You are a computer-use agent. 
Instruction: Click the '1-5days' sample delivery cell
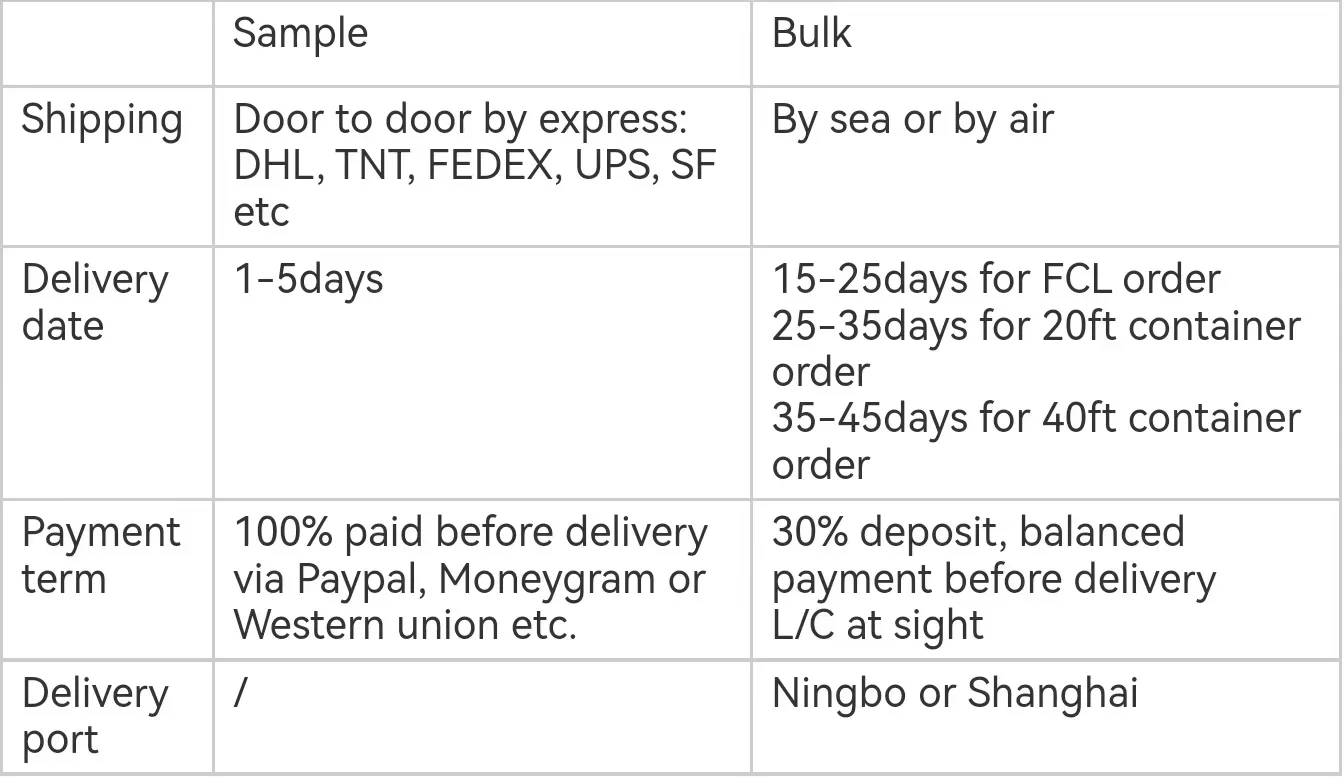tap(308, 279)
